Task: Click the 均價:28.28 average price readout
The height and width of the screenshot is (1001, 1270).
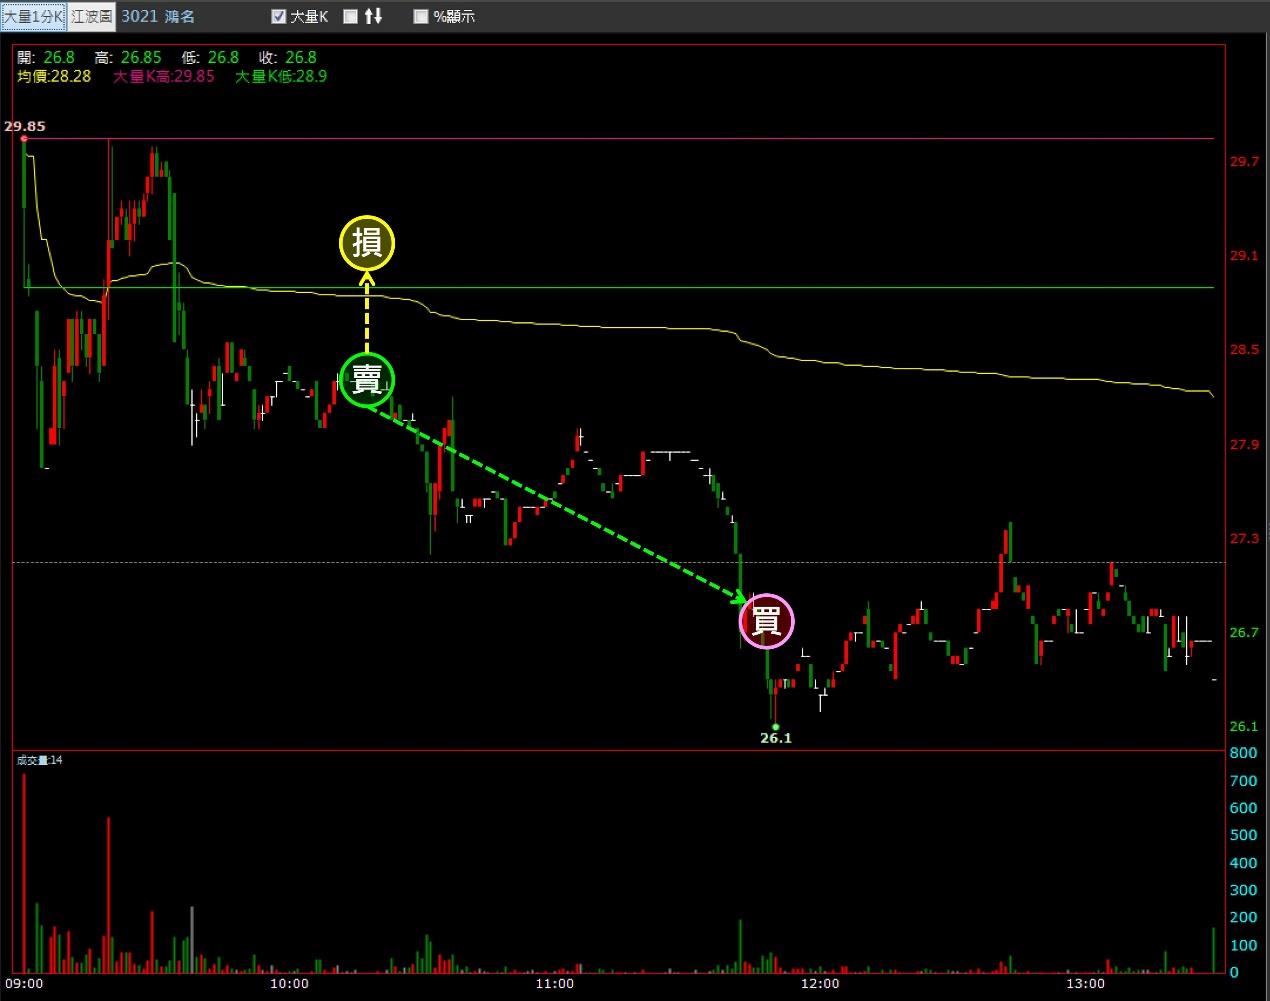Action: (x=54, y=76)
